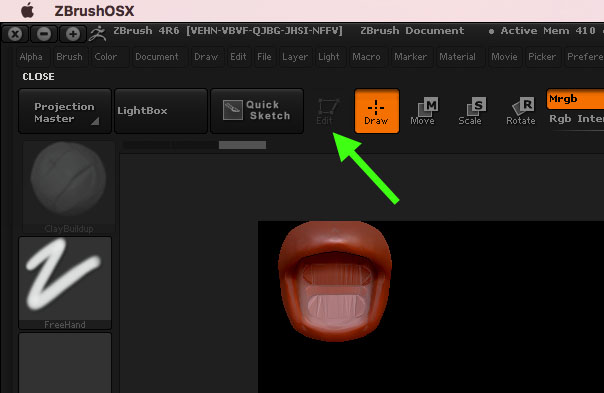Image resolution: width=604 pixels, height=393 pixels.
Task: Select the Scale tool
Action: point(471,111)
